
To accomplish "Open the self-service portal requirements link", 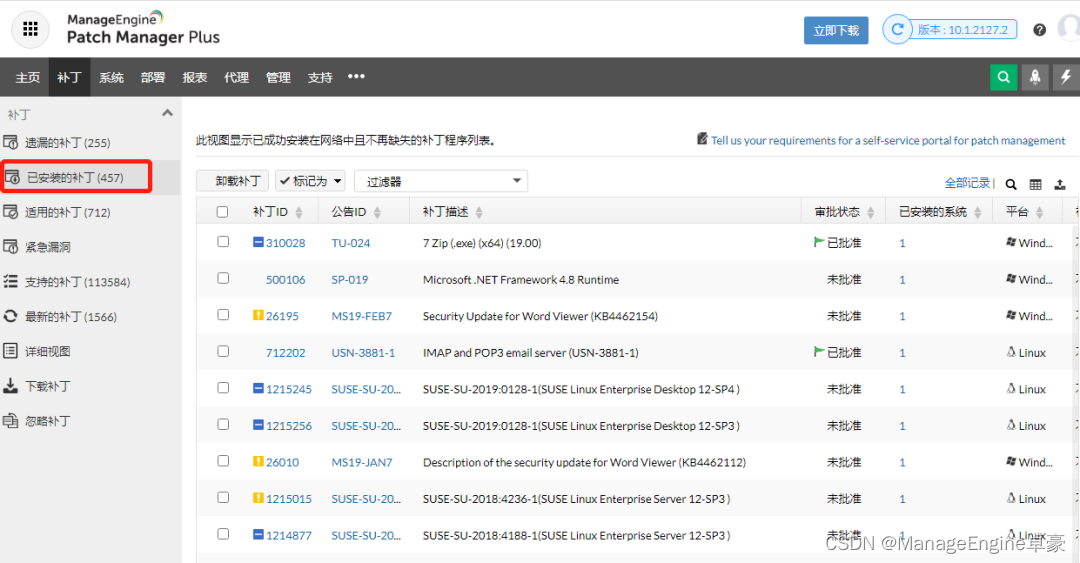I will (888, 140).
